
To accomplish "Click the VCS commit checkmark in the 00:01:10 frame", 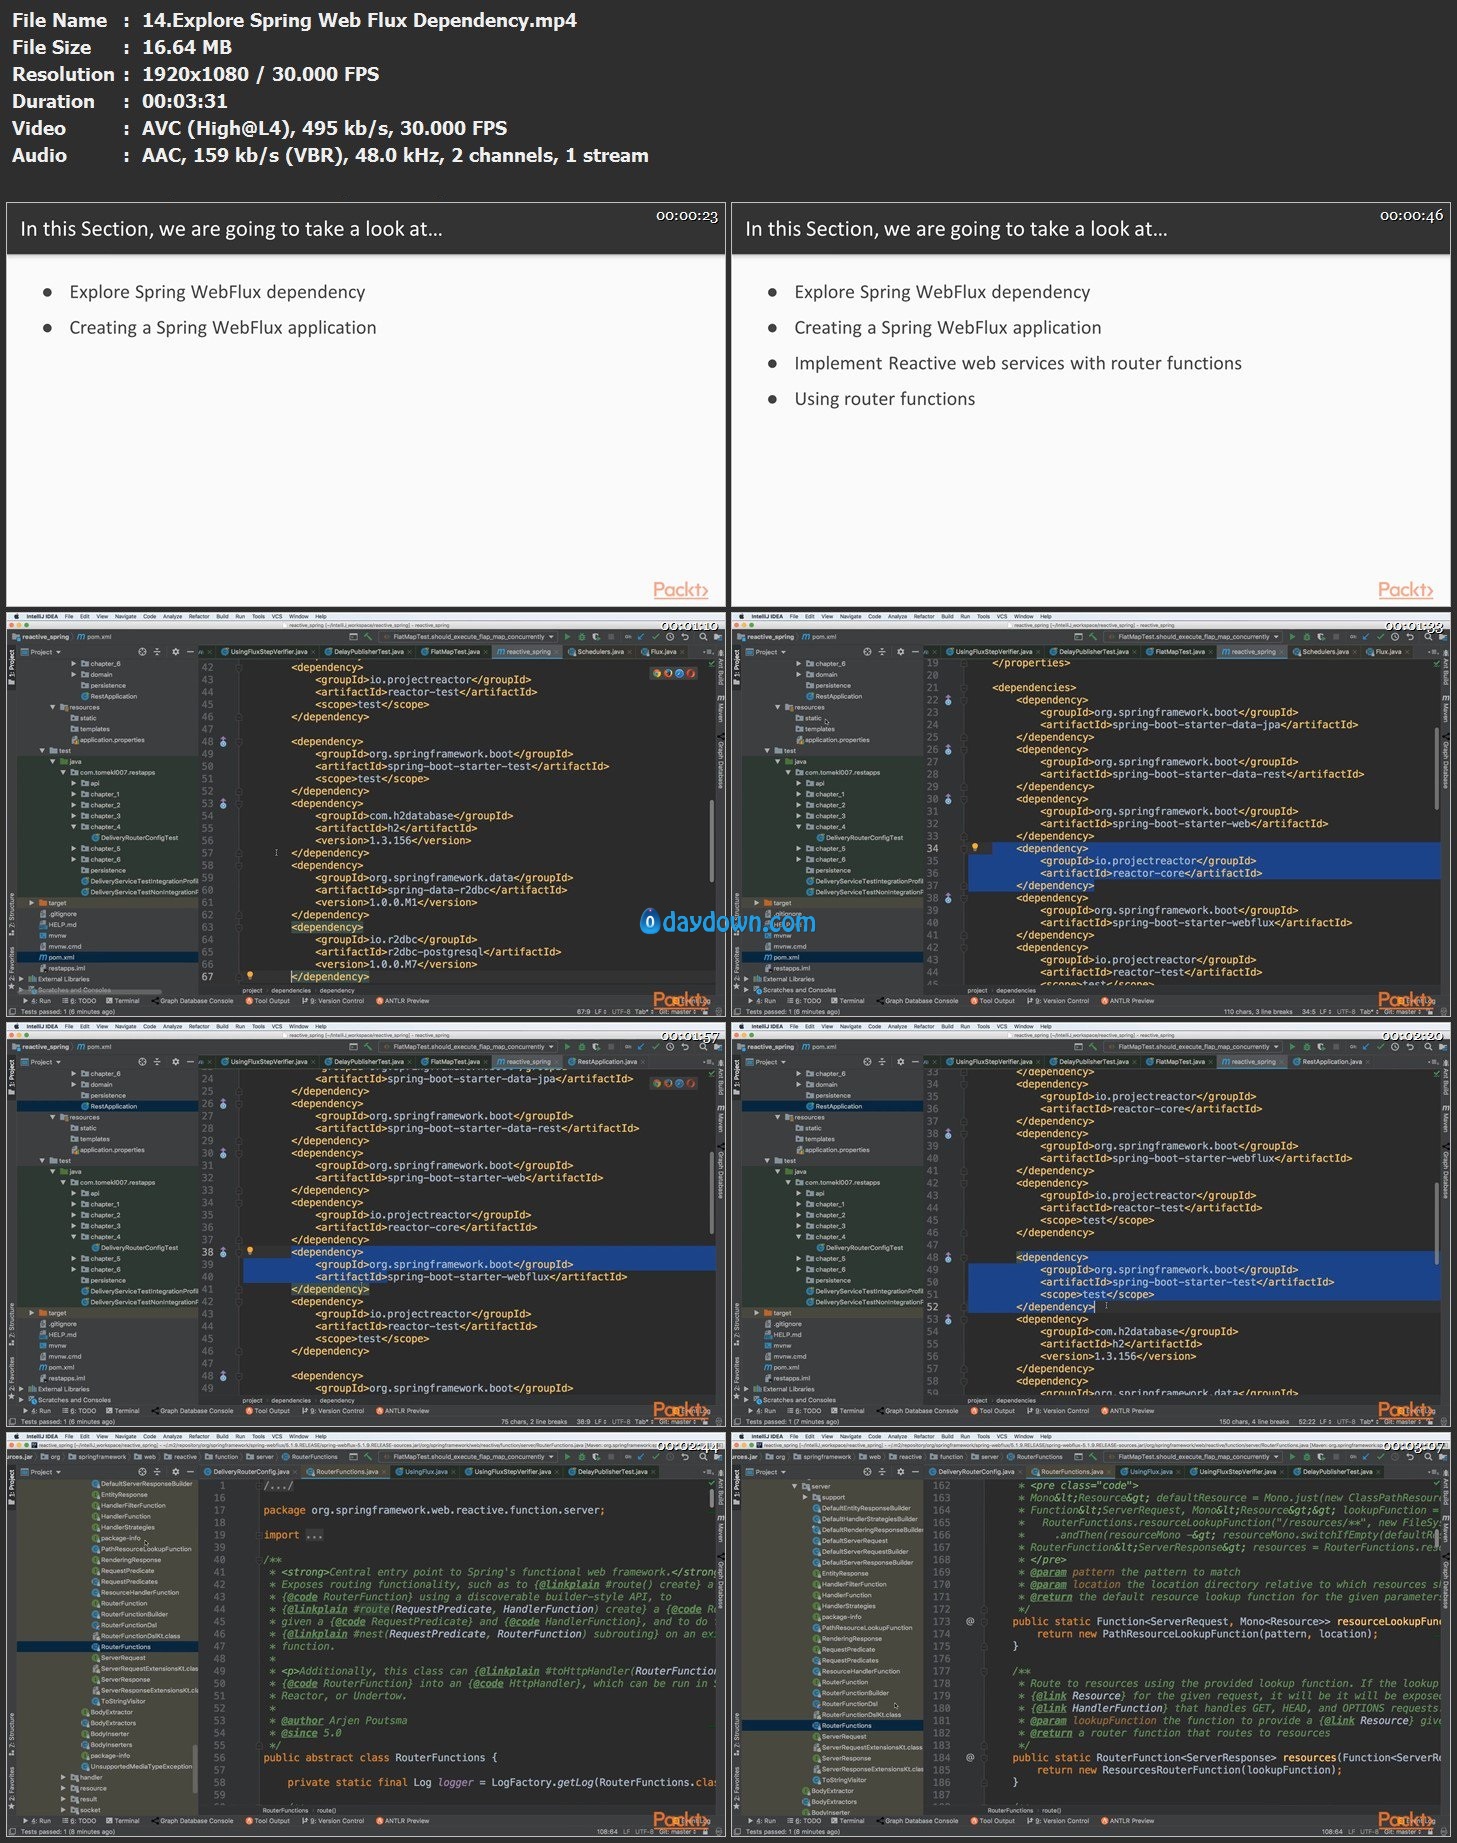I will [x=656, y=637].
